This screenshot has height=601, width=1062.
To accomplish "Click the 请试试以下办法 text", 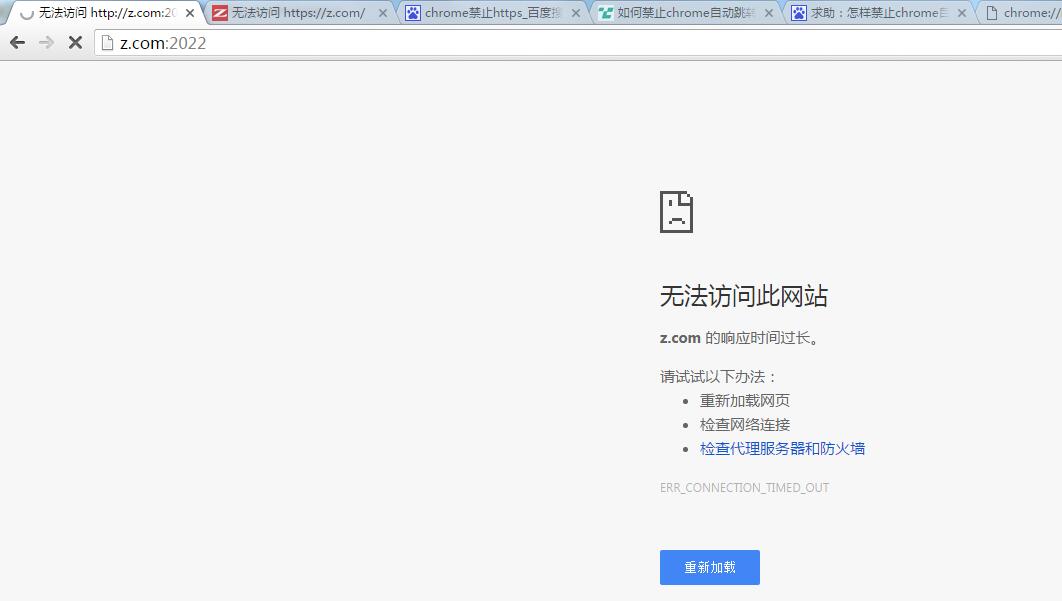I will (x=718, y=377).
